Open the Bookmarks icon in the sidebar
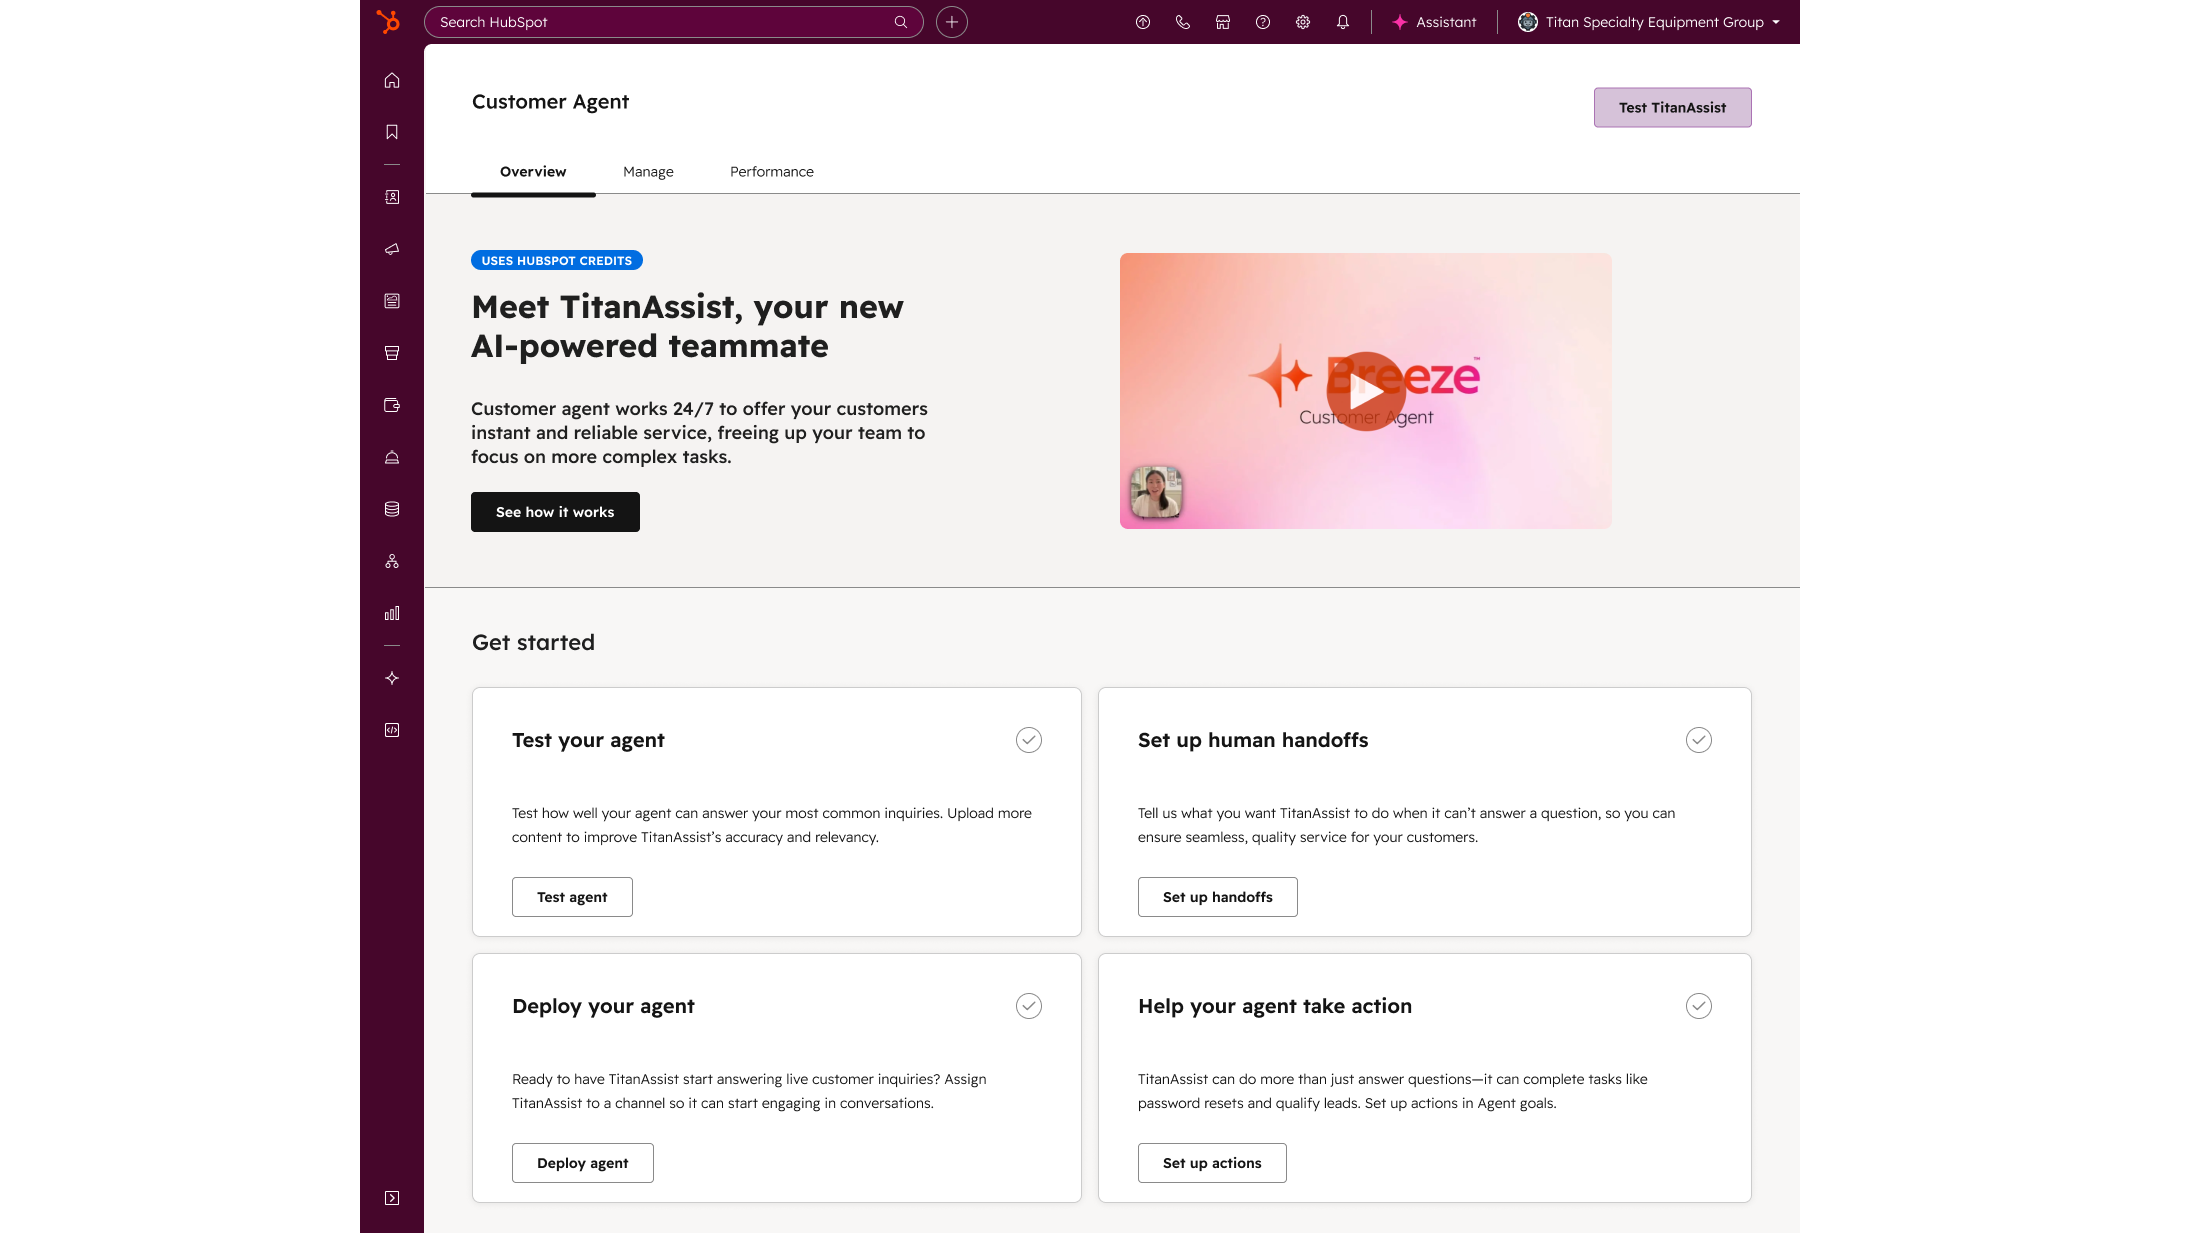The image size is (2192, 1233). (391, 131)
